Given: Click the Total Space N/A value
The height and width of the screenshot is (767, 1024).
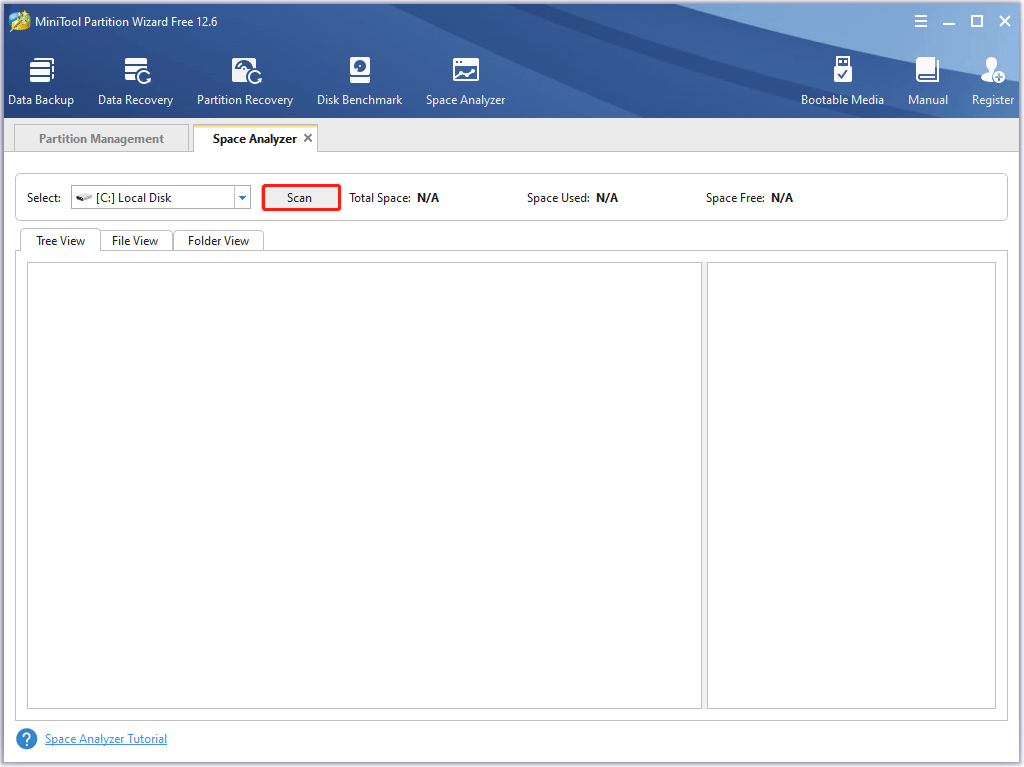Looking at the screenshot, I should (428, 198).
